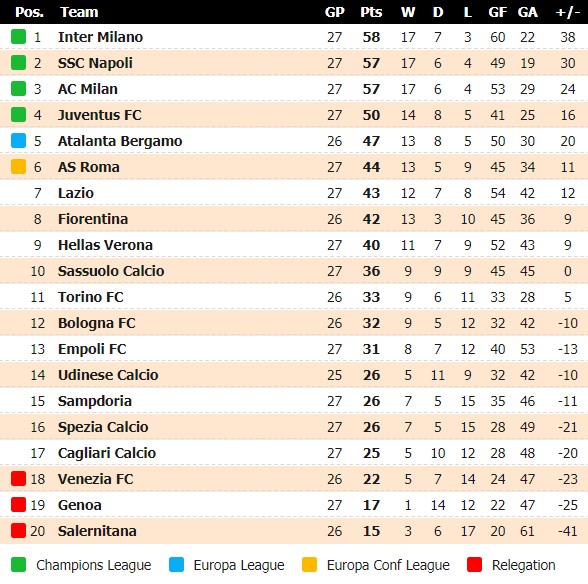Click the green Champions League legend square
The image size is (588, 584).
coord(18,564)
